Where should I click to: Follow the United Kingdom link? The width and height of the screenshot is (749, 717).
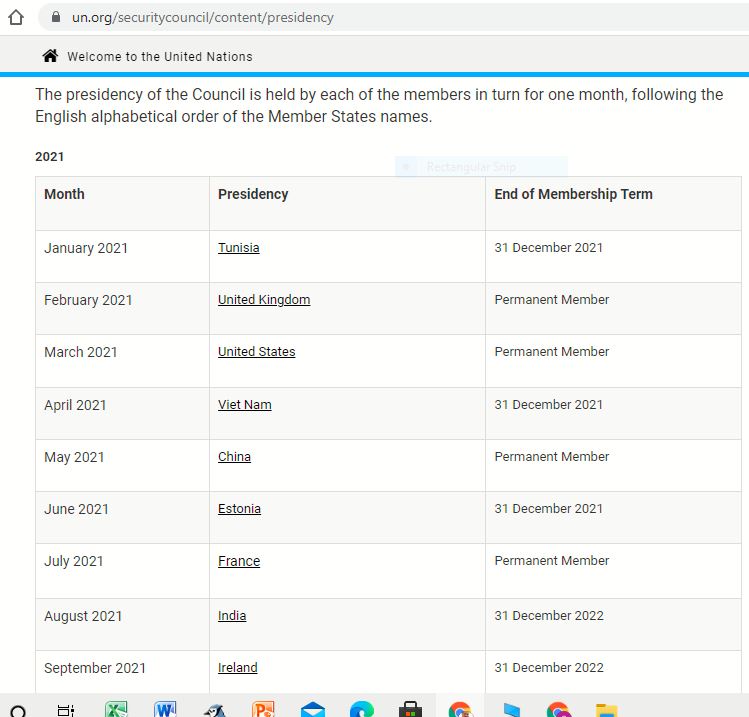[264, 300]
